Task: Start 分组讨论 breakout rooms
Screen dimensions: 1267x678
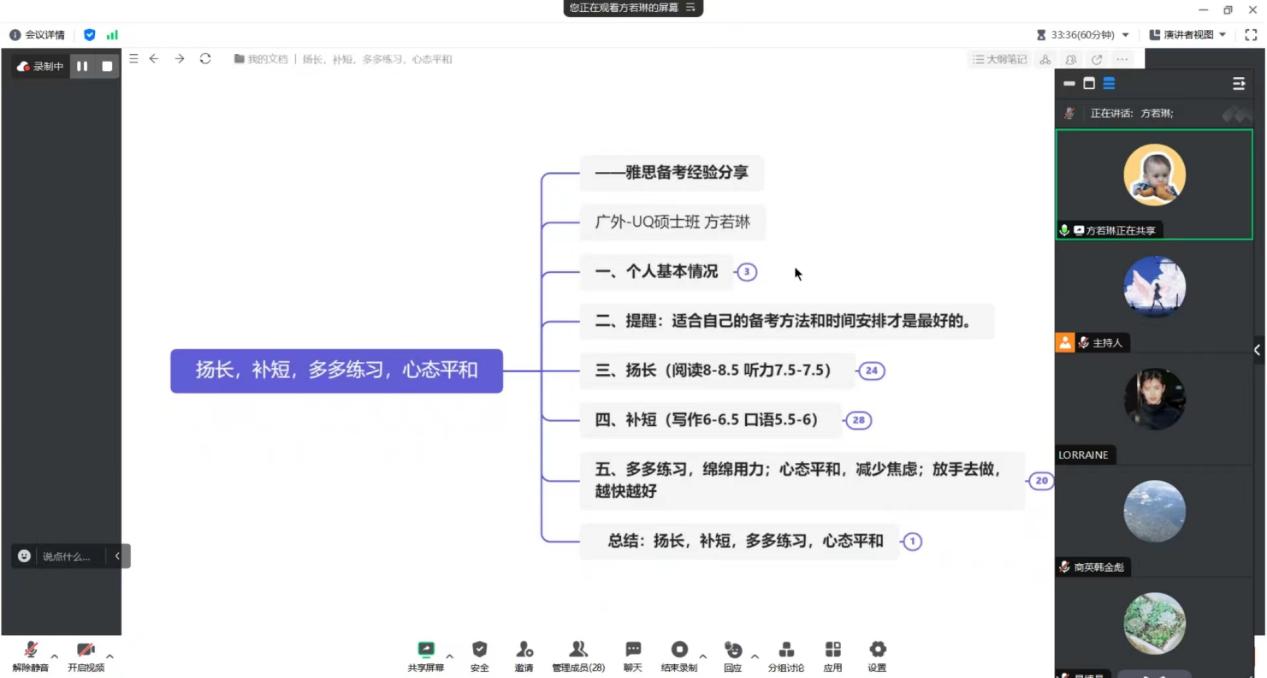Action: [787, 655]
